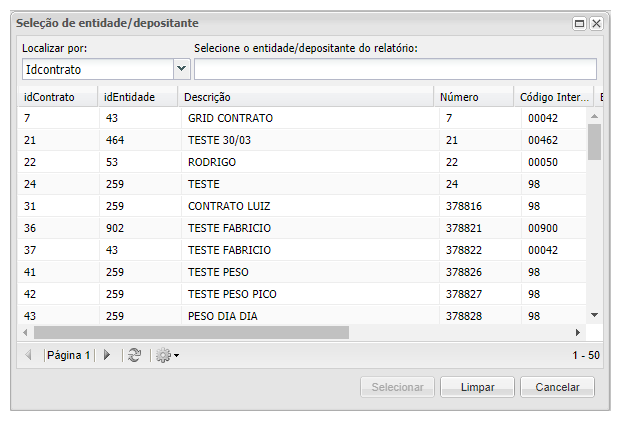Screen dimensions: 621x421
Task: Open the 'Localizar por' dropdown arrow
Action: (x=182, y=69)
